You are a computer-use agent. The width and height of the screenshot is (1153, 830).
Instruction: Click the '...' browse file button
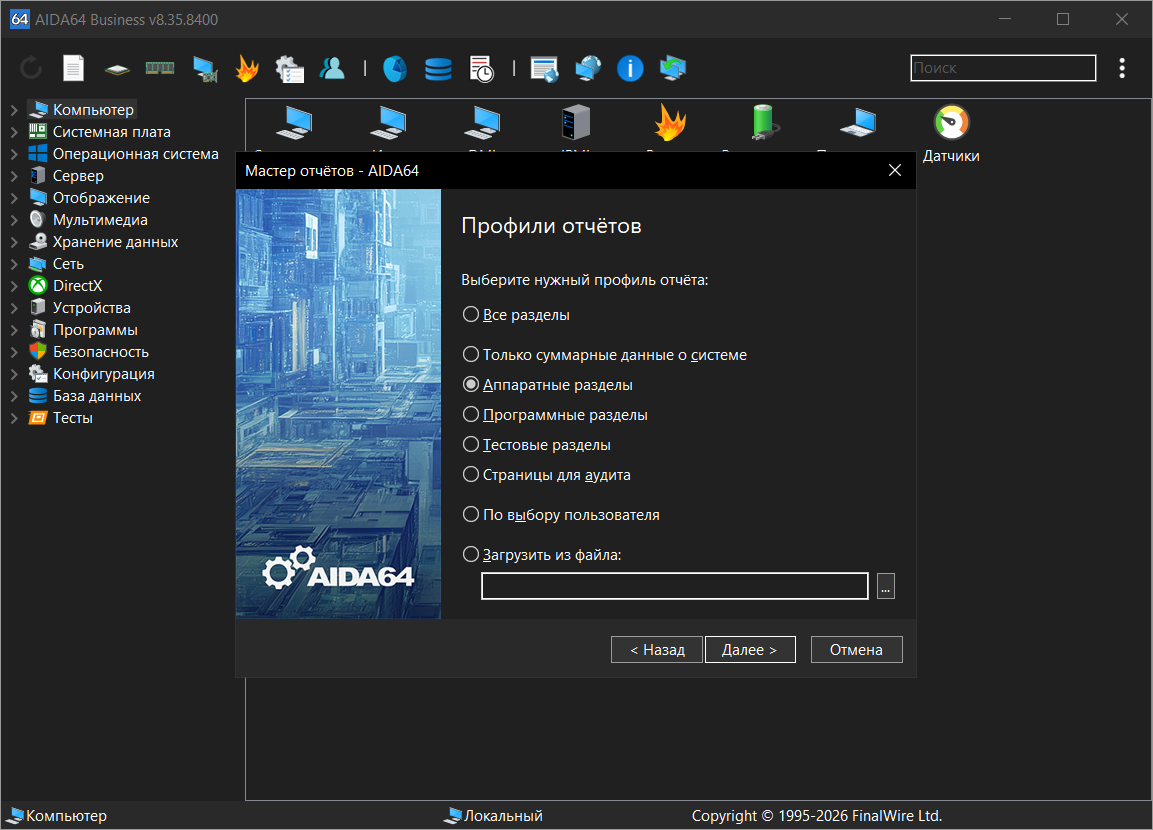click(886, 587)
